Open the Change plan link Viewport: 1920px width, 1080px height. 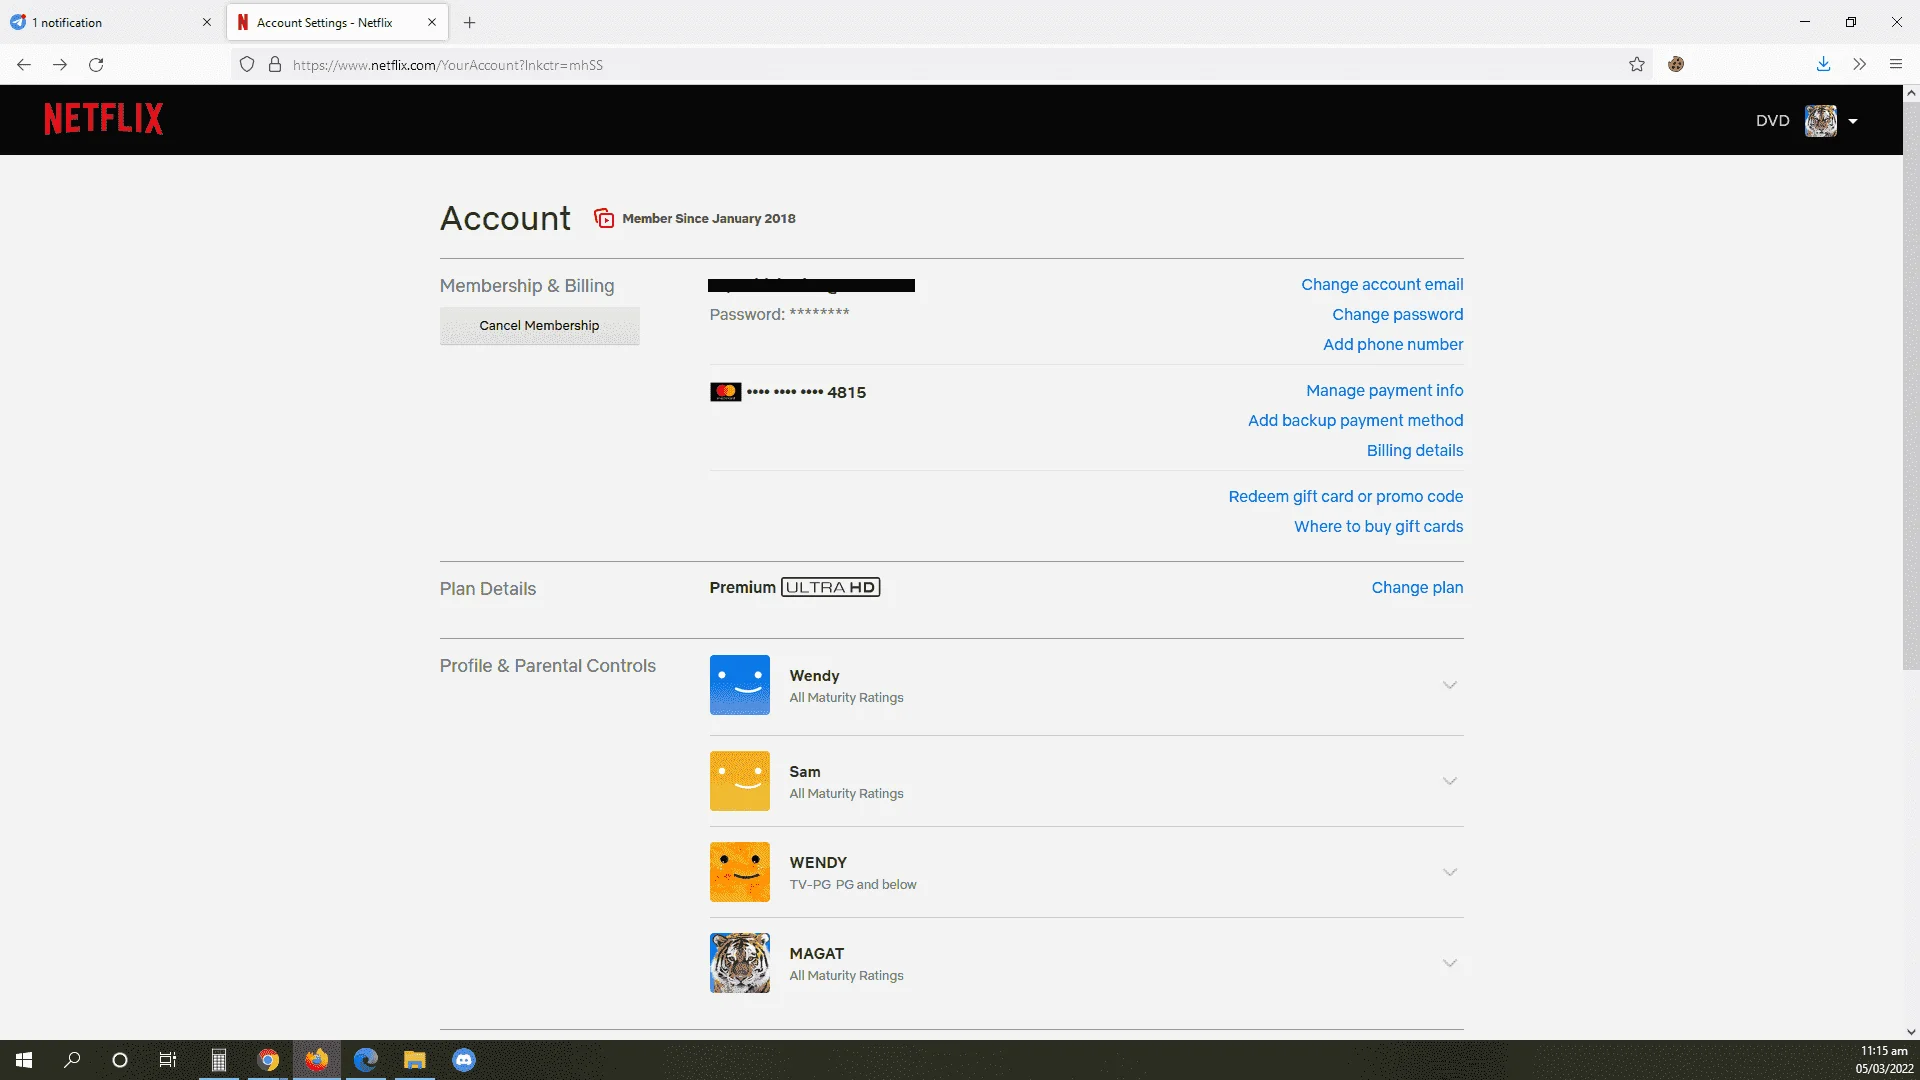[x=1417, y=588]
